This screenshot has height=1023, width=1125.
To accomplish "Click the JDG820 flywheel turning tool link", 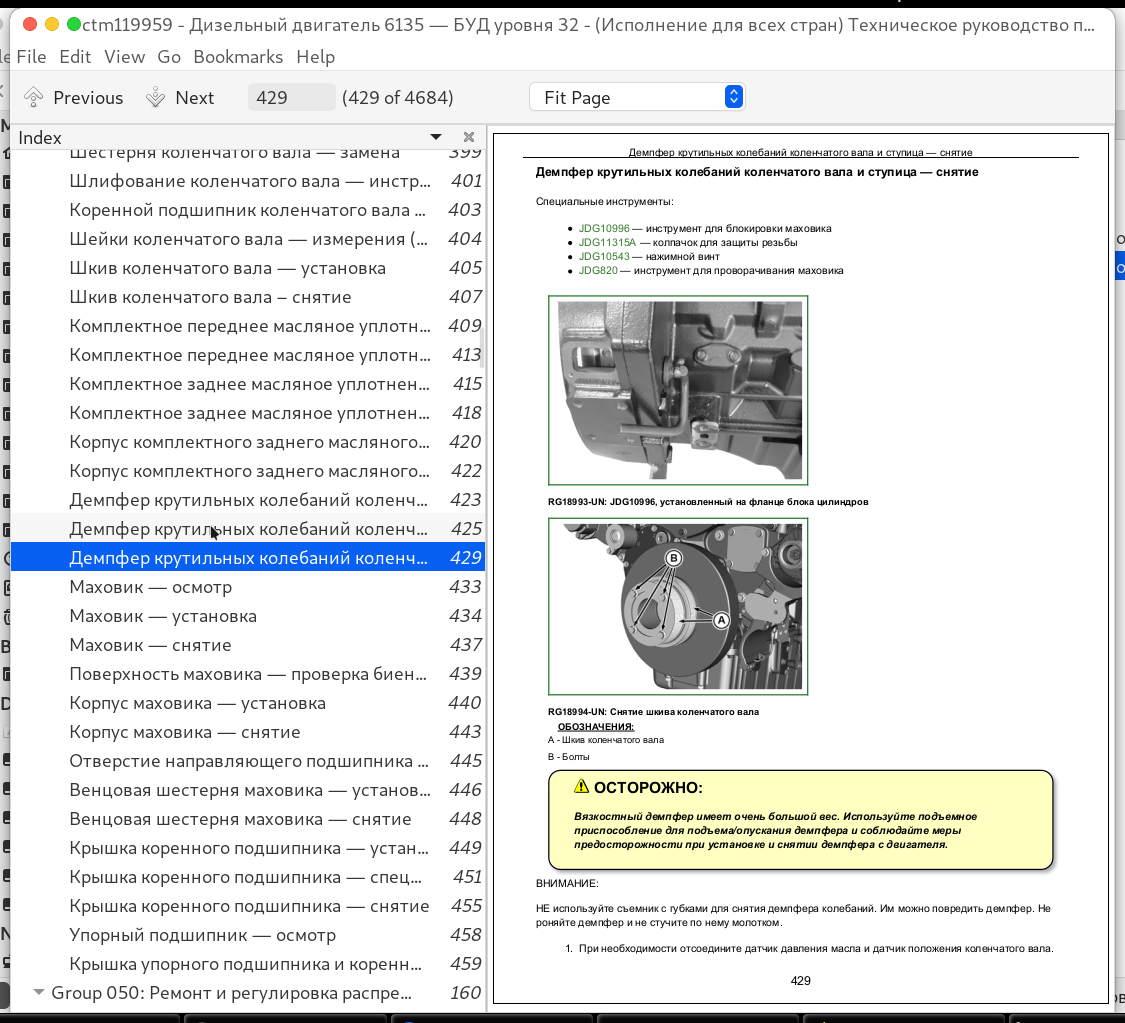I will [598, 270].
